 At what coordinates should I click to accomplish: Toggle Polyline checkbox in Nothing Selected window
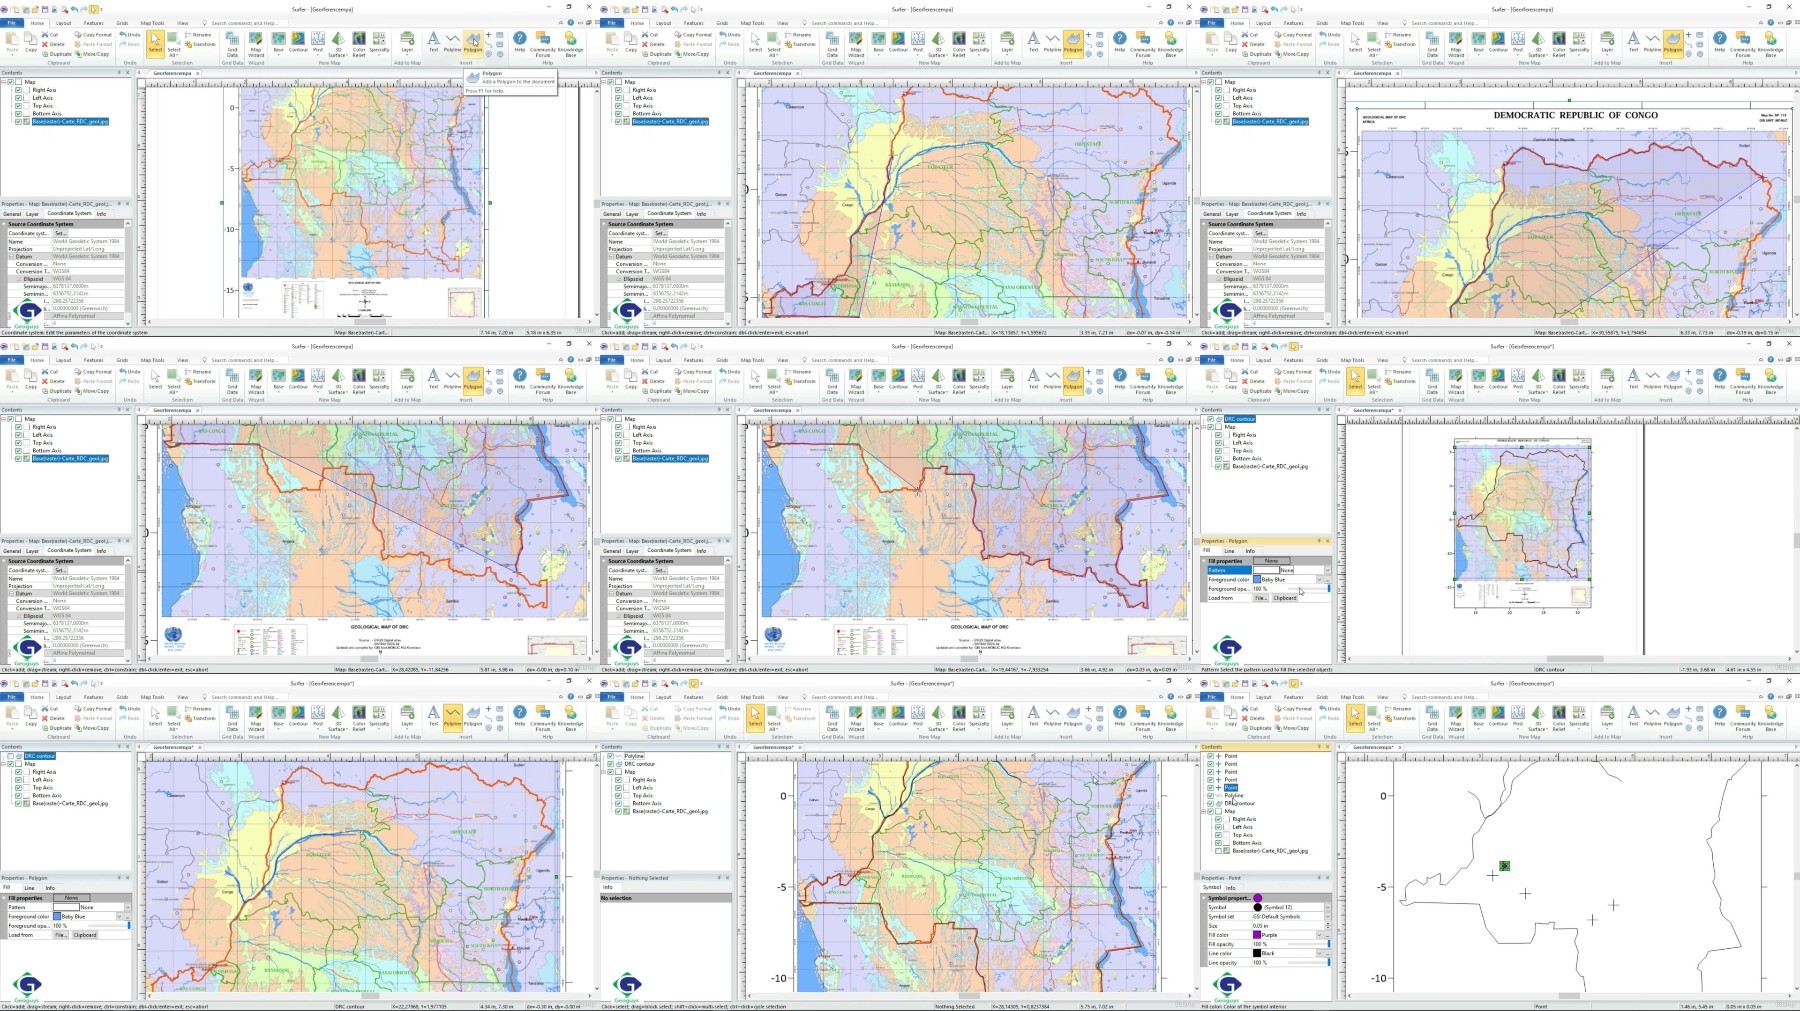[611, 756]
